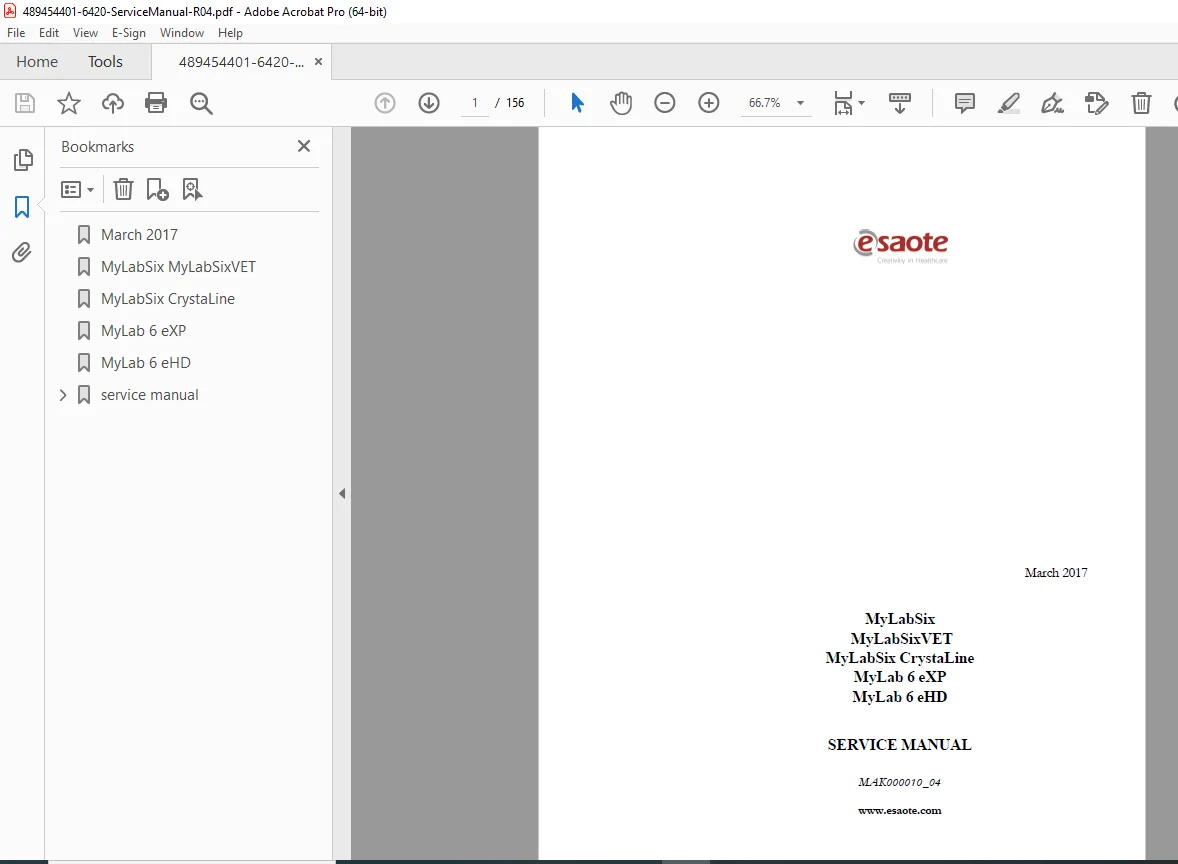The width and height of the screenshot is (1178, 864).
Task: Delete selected bookmark trash icon
Action: 123,189
